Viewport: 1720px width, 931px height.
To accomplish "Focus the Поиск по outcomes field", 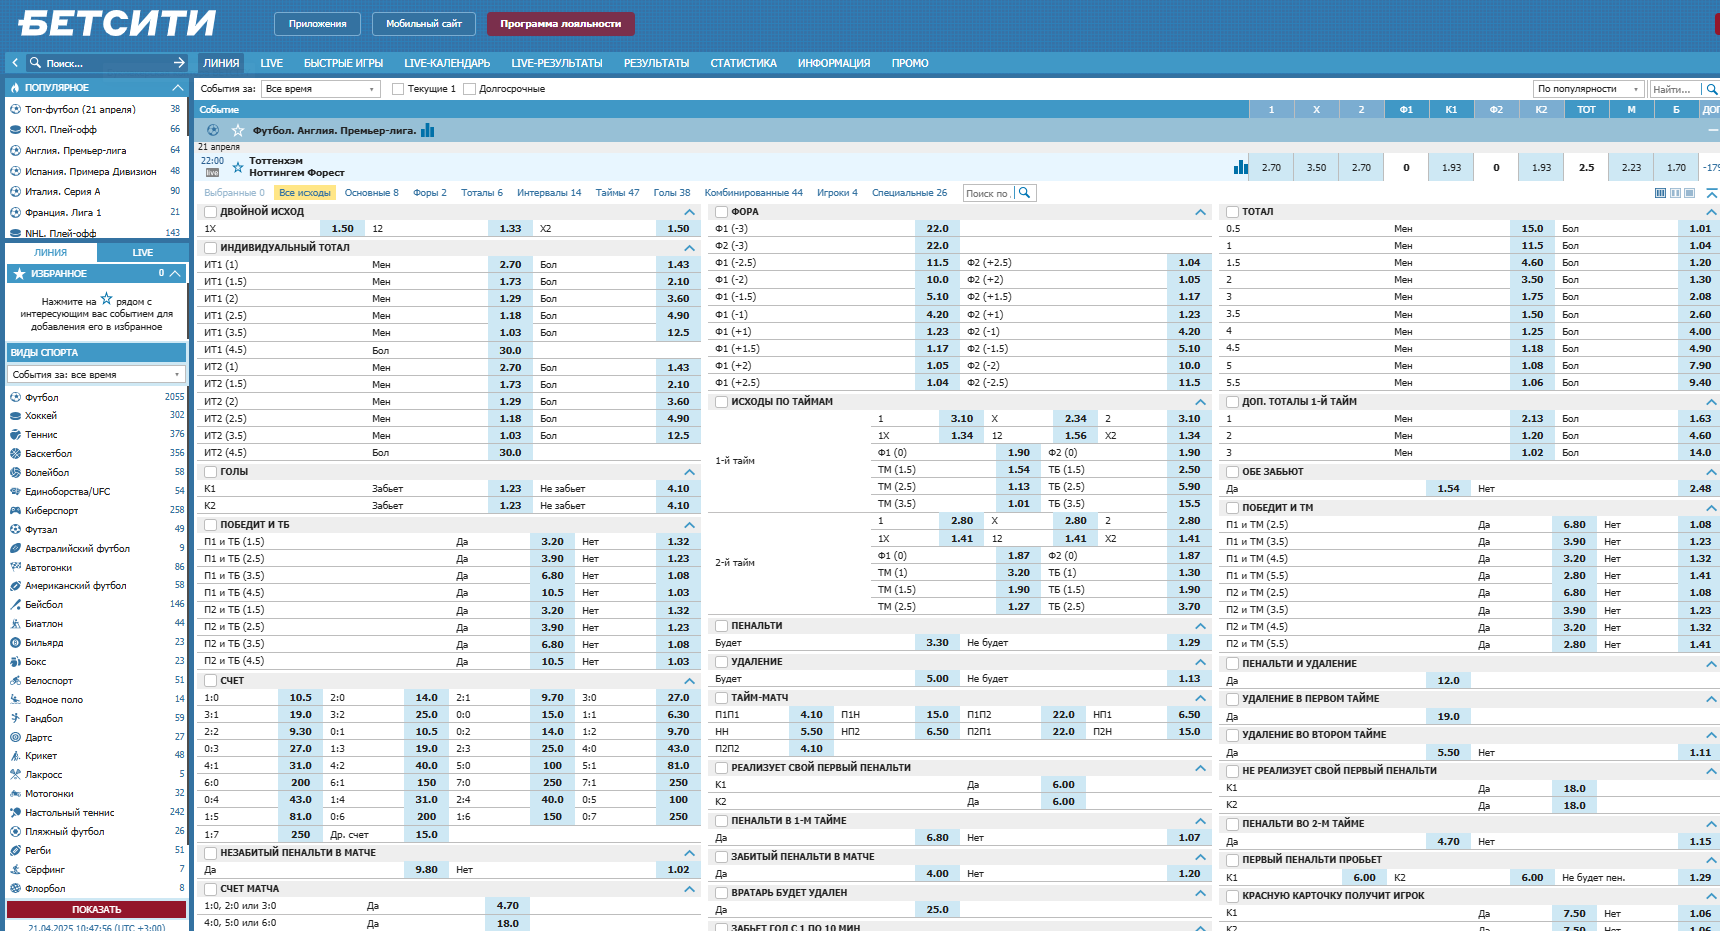I will coord(988,193).
